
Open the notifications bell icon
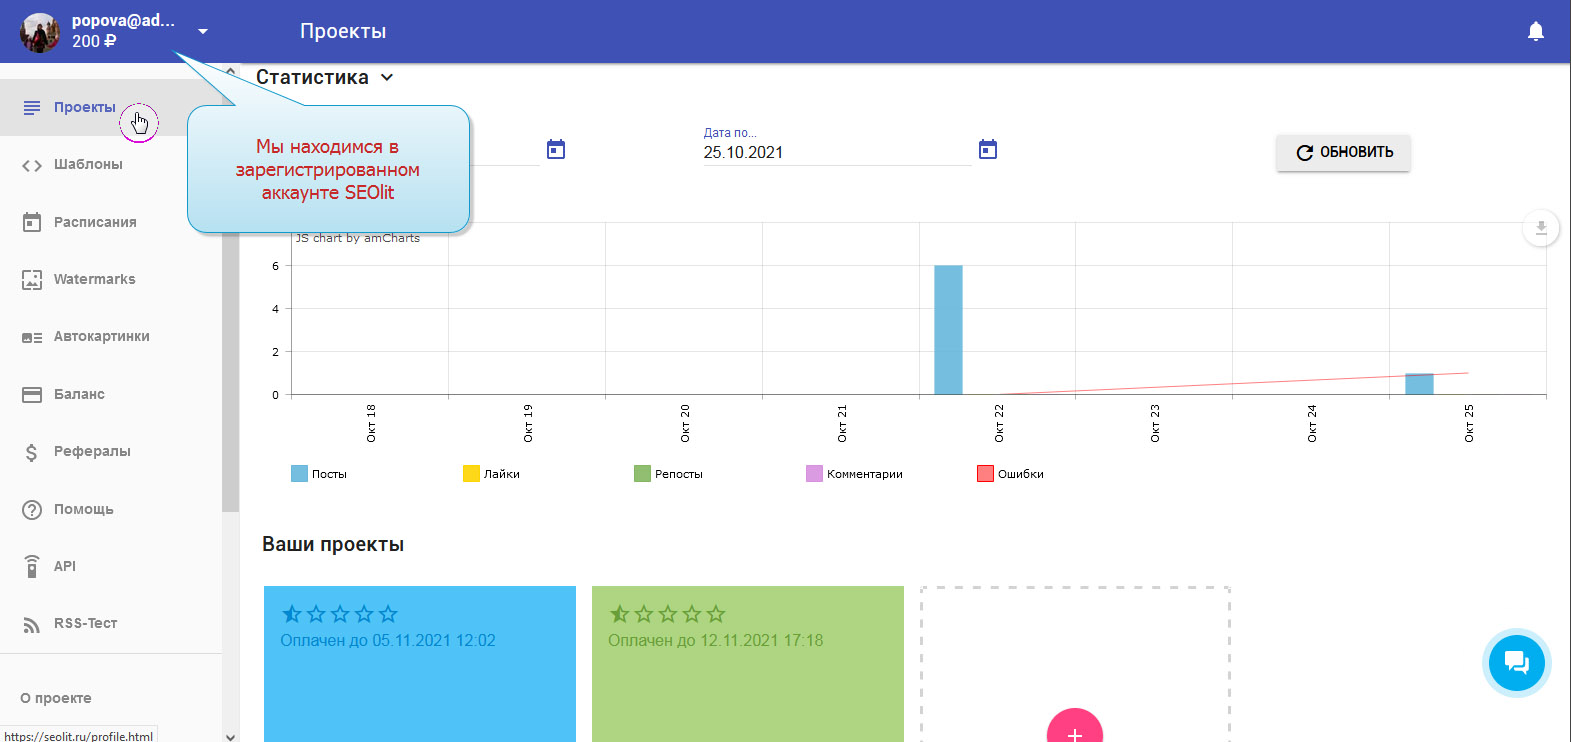tap(1535, 32)
